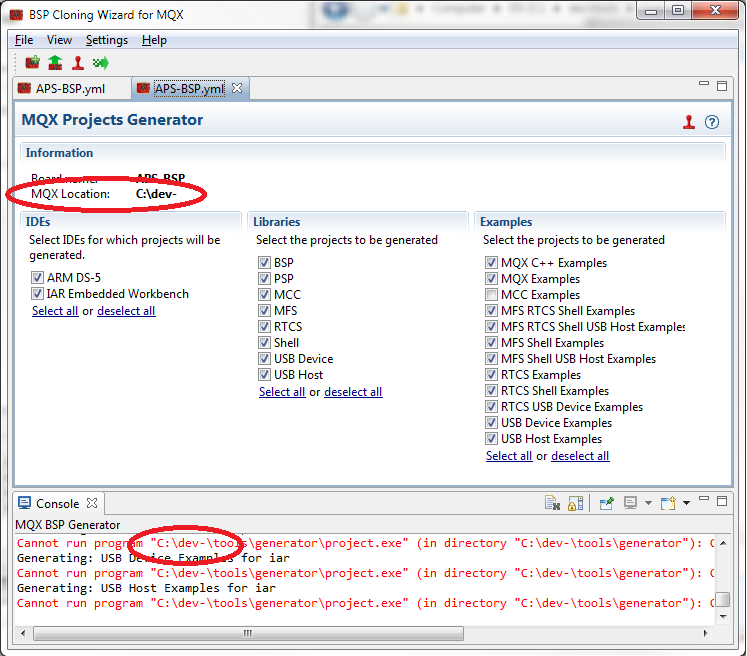Click the green checkered arrow generate icon

coord(101,62)
